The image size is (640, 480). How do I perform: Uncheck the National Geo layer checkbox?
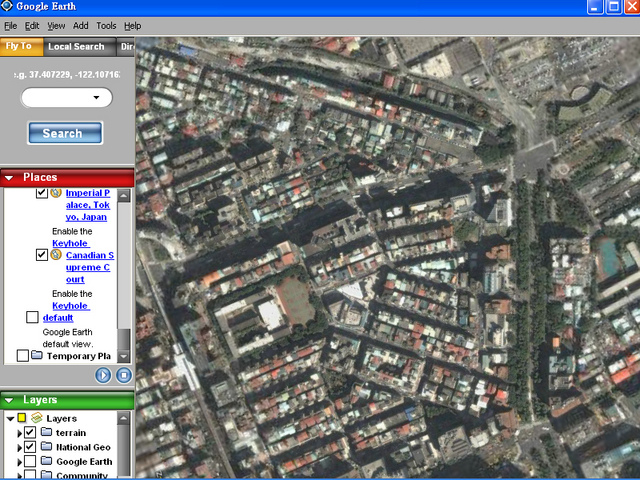[x=30, y=447]
